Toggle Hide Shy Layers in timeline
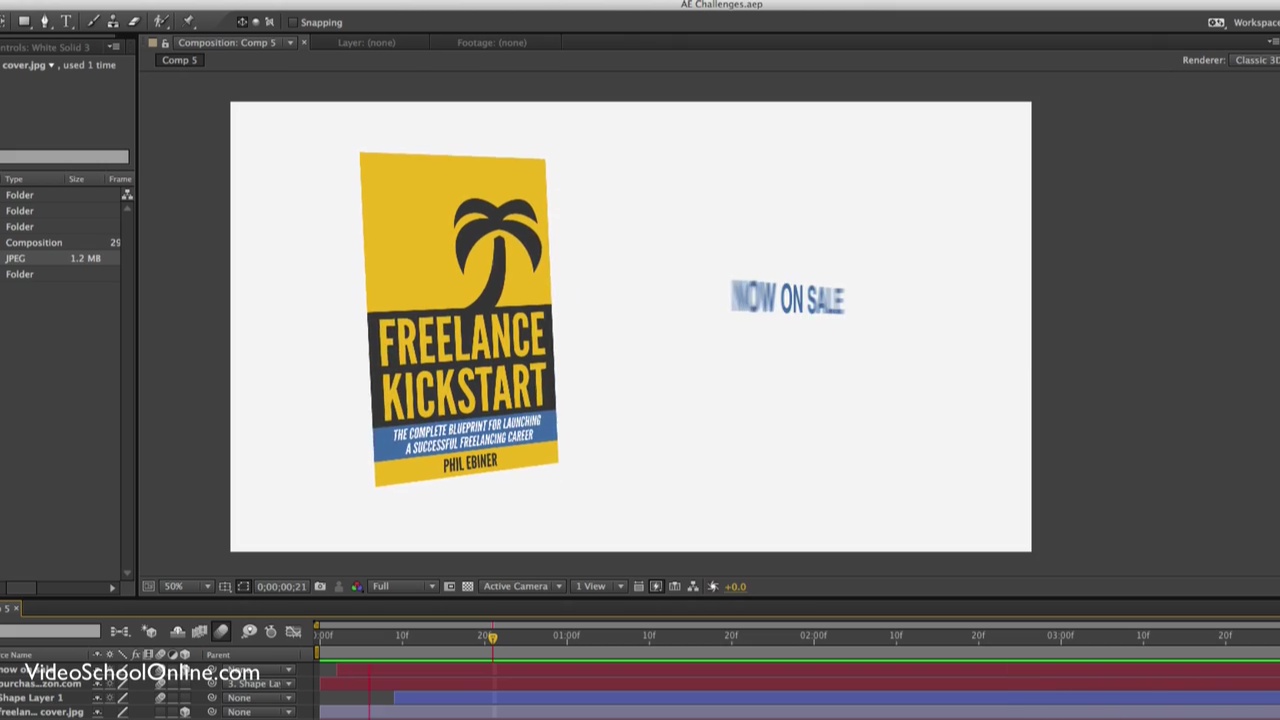Screen dimensions: 1280x720 pos(177,631)
